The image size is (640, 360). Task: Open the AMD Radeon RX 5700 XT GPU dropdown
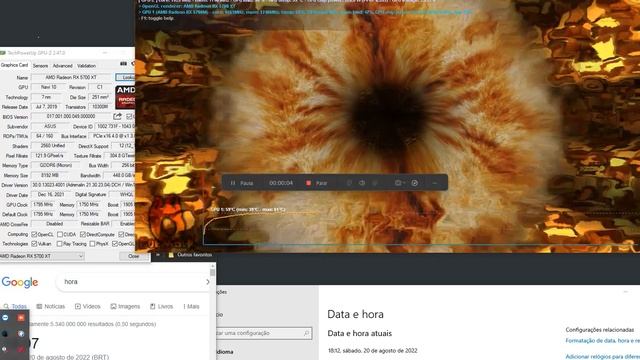point(42,256)
